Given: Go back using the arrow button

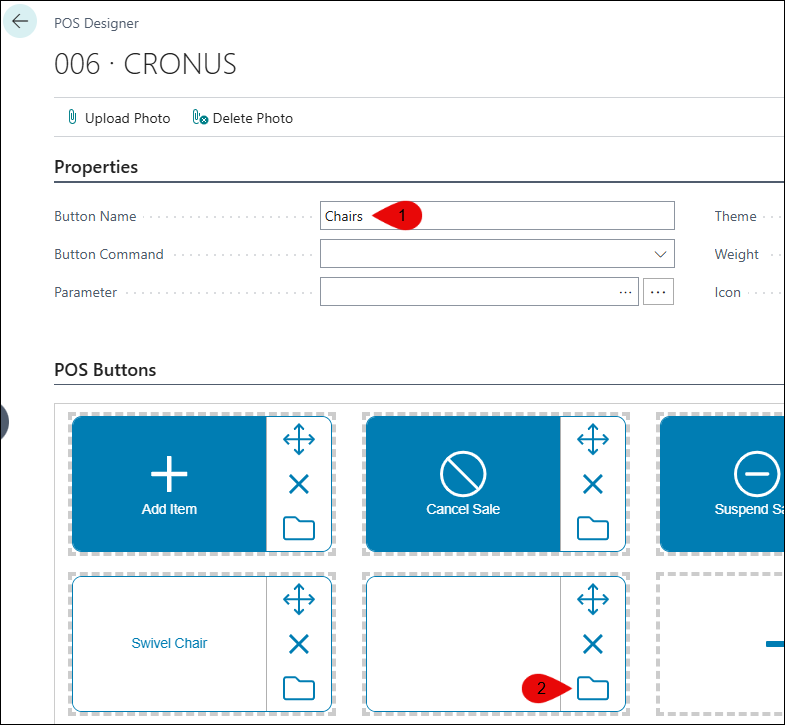Looking at the screenshot, I should pyautogui.click(x=20, y=21).
